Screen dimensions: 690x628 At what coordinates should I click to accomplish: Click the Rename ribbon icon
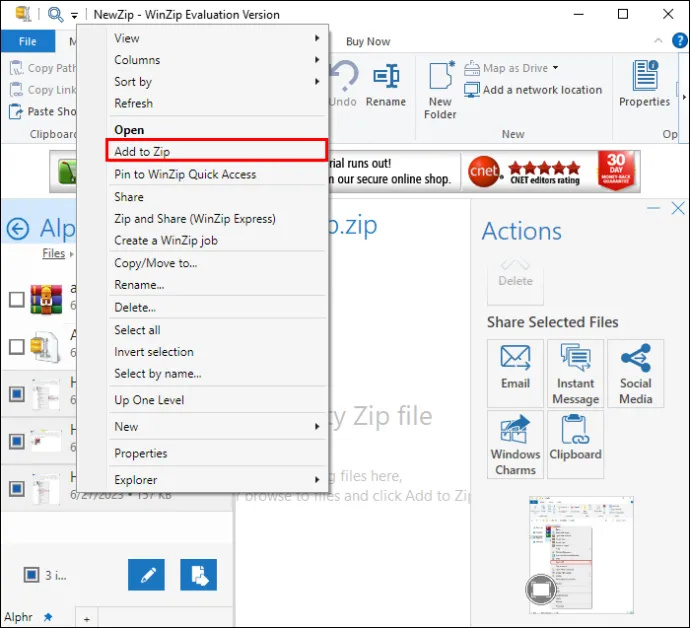point(386,76)
